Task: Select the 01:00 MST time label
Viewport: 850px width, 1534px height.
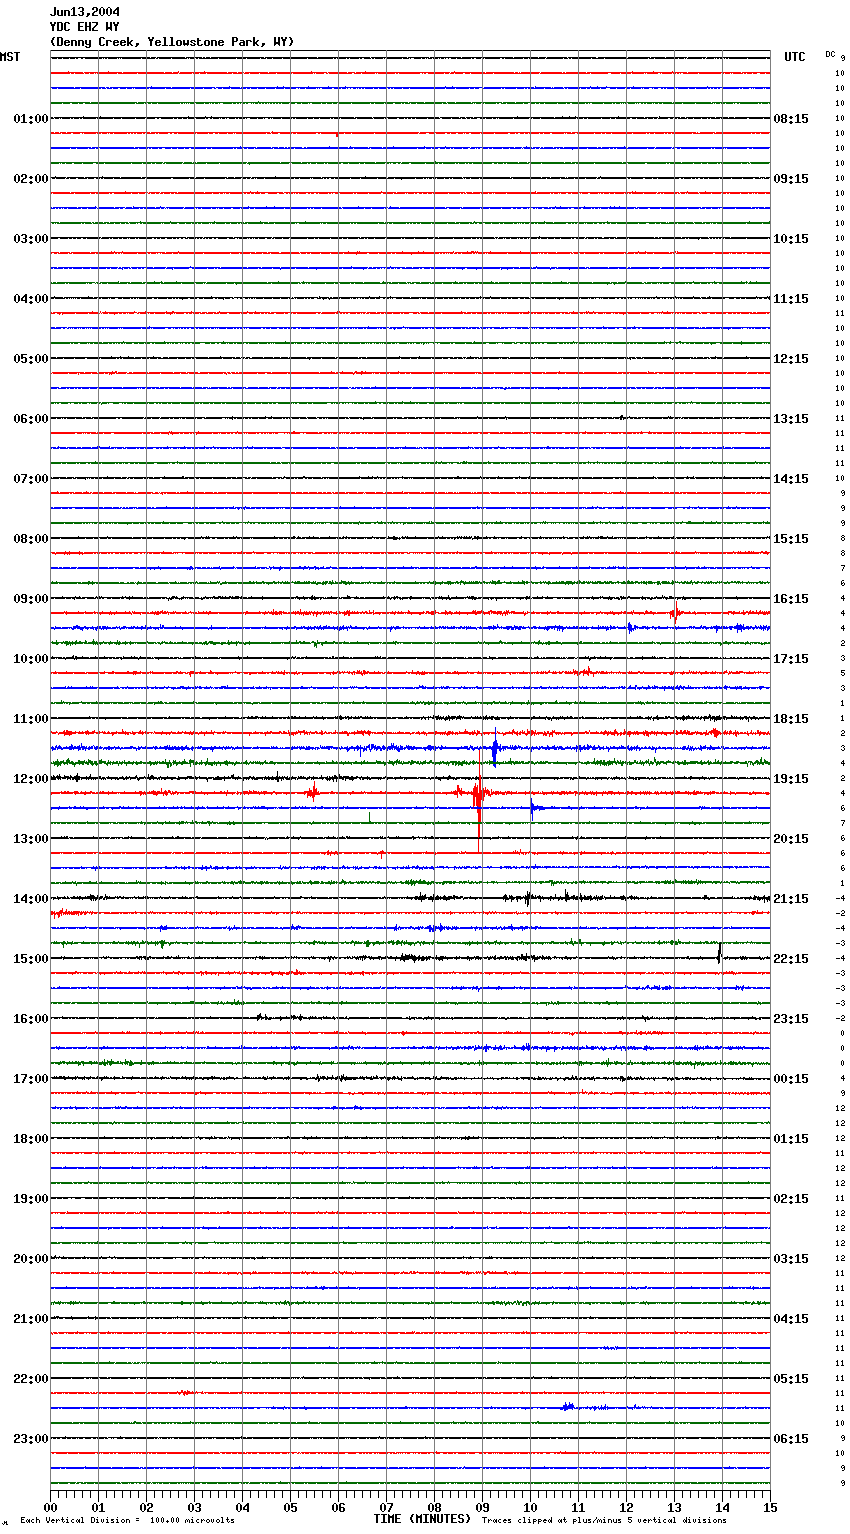Action: tap(31, 119)
